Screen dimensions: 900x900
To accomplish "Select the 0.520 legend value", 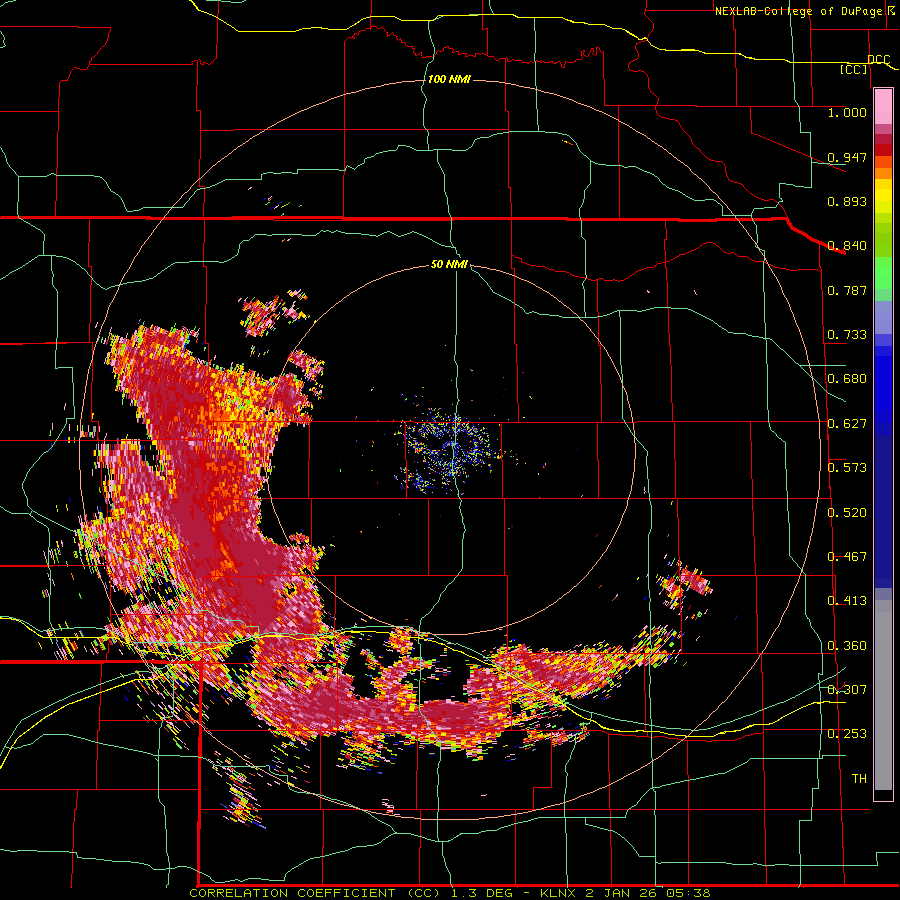I will (847, 513).
